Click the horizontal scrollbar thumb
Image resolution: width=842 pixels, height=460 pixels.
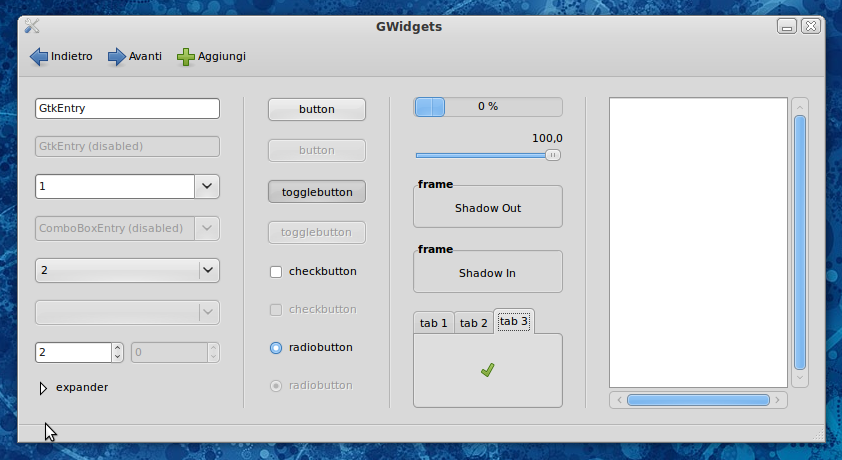pyautogui.click(x=698, y=400)
